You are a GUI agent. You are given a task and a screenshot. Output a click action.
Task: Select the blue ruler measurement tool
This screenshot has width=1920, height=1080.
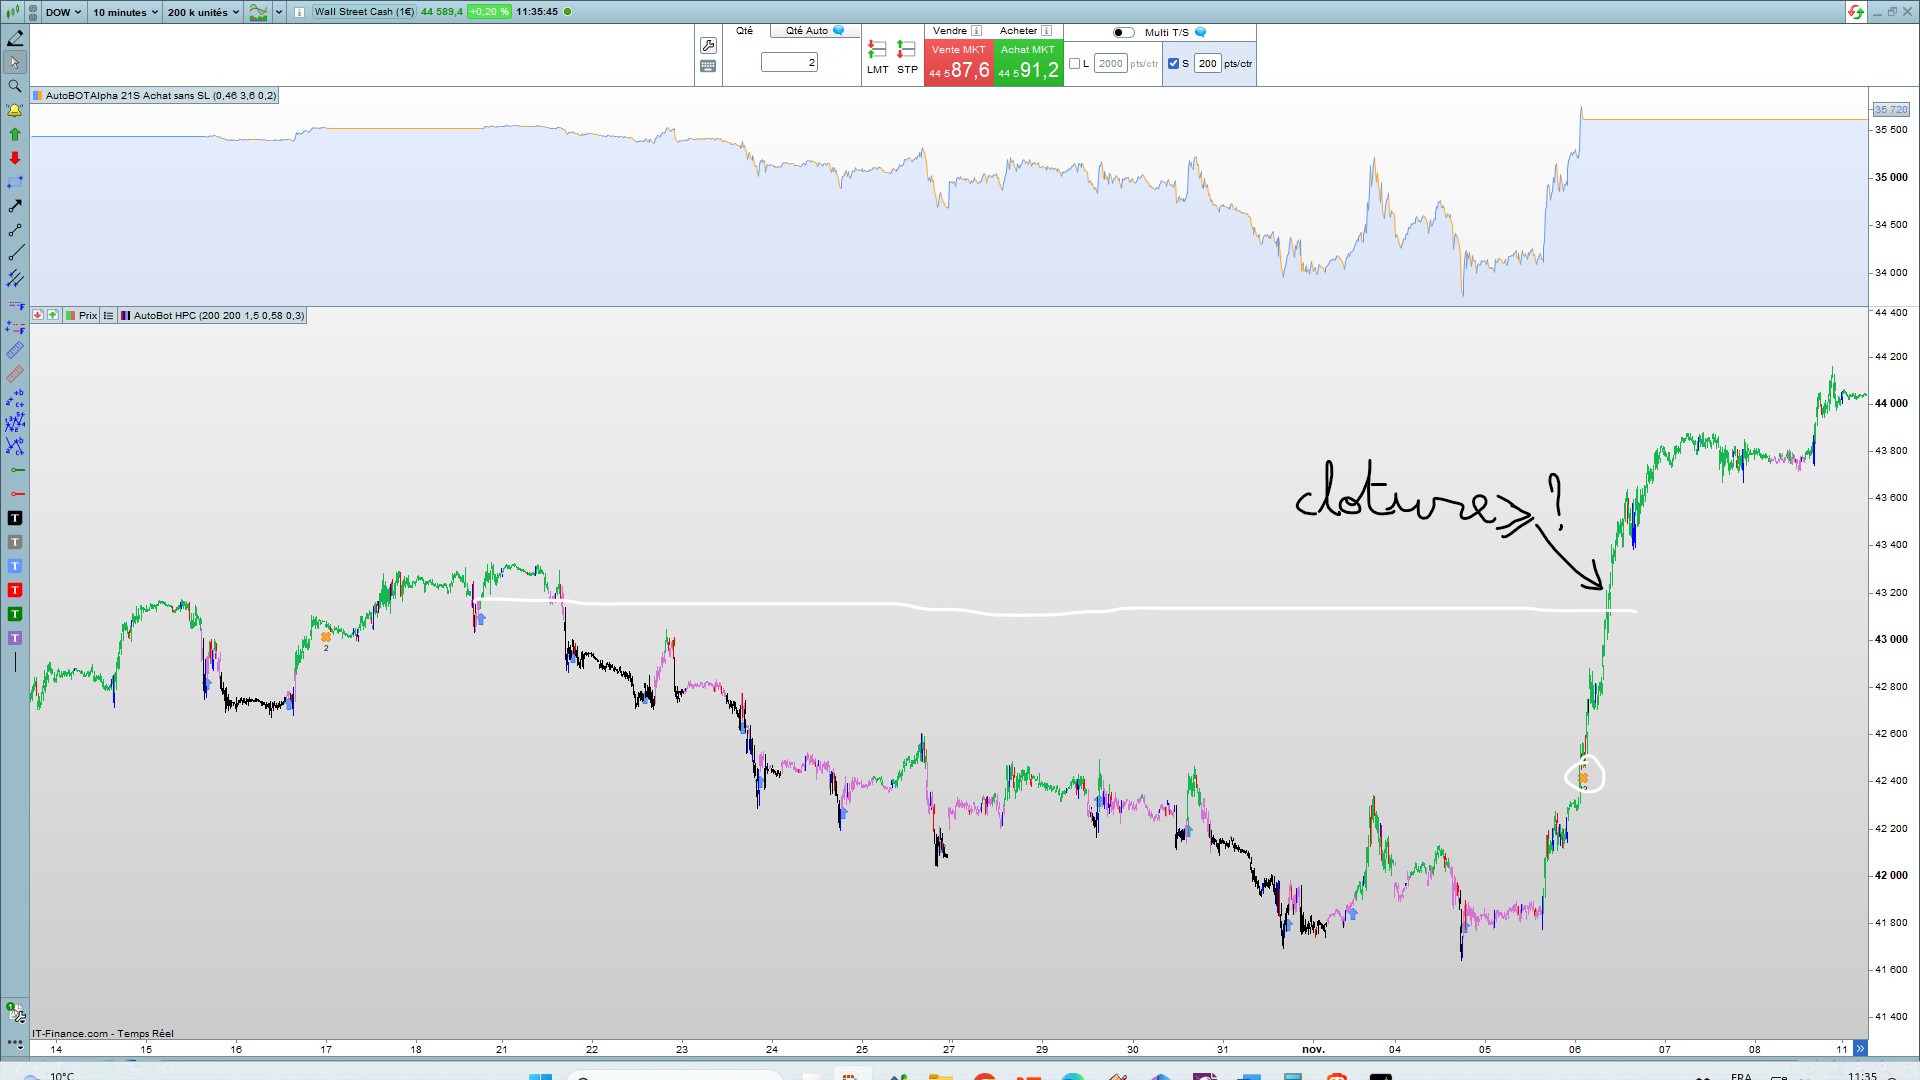[15, 350]
